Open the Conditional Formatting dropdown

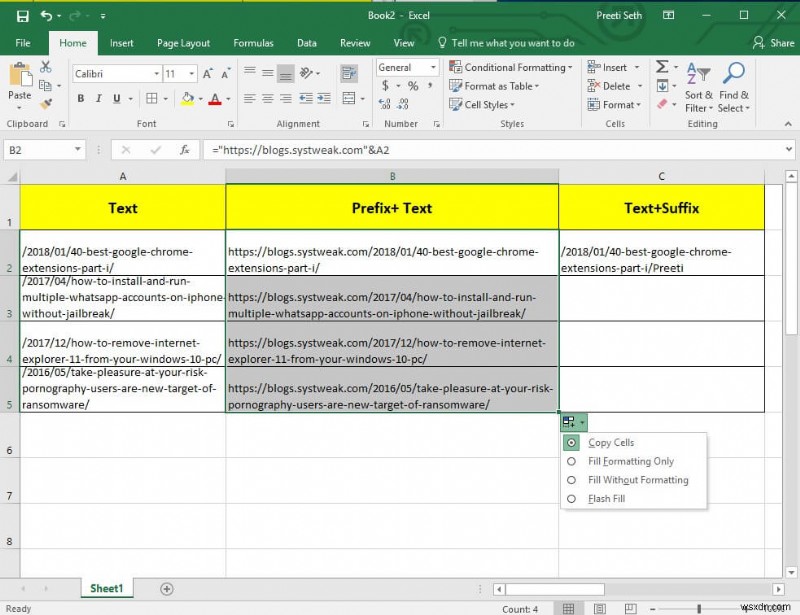[510, 67]
